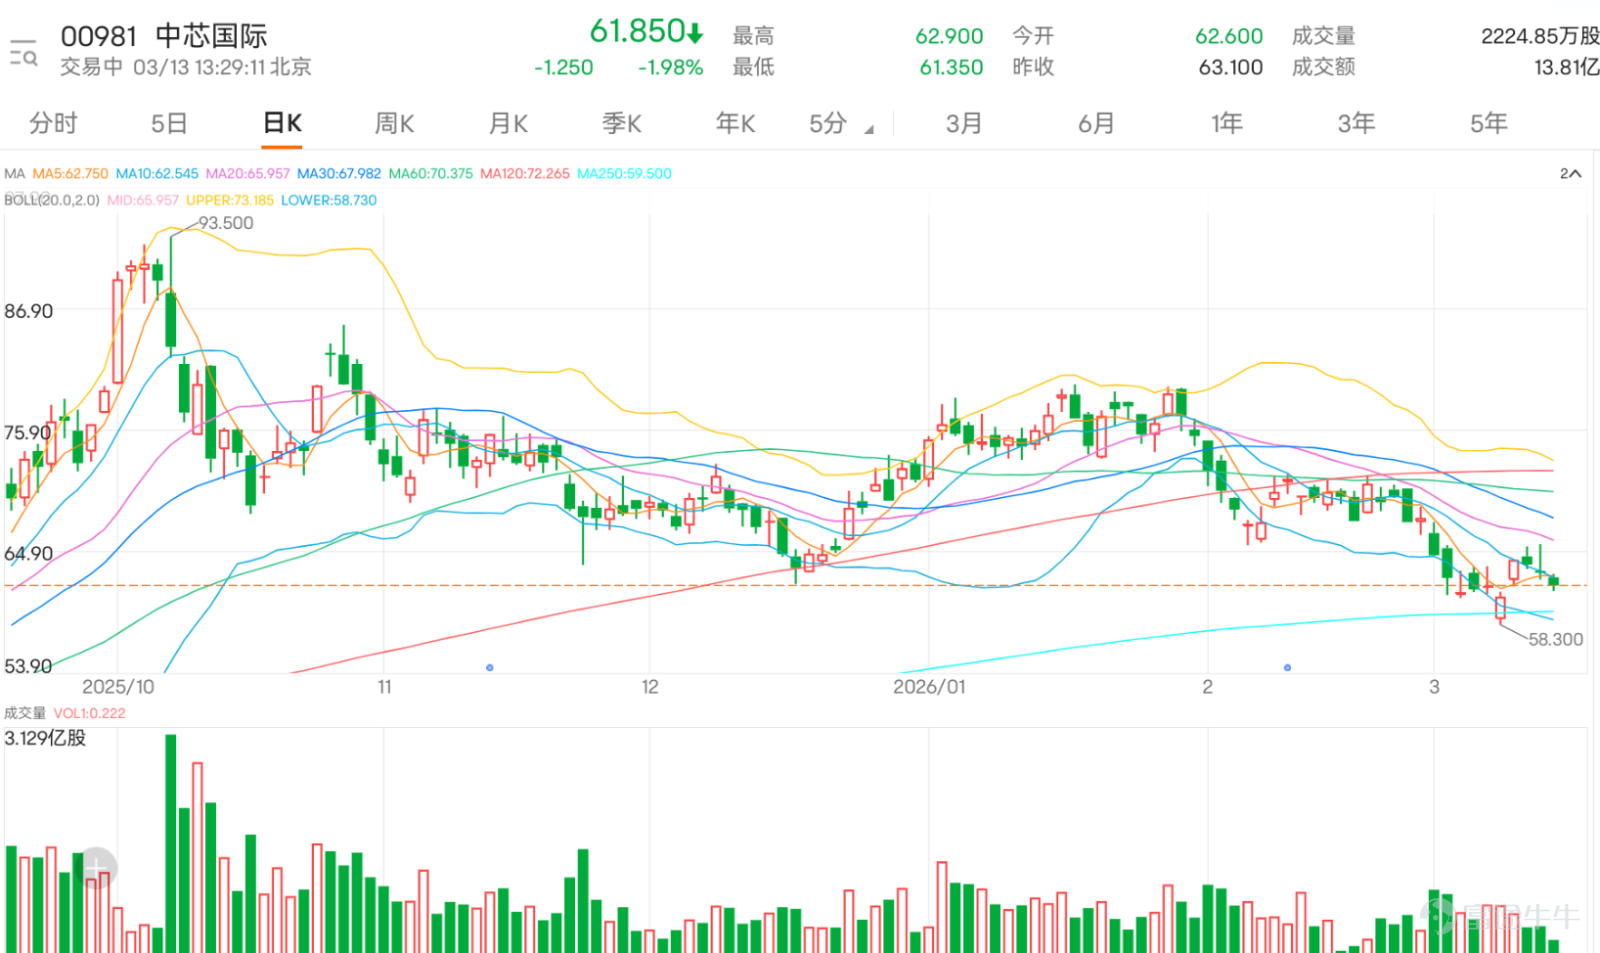Select the 日K tab
The height and width of the screenshot is (953, 1600).
tap(282, 123)
